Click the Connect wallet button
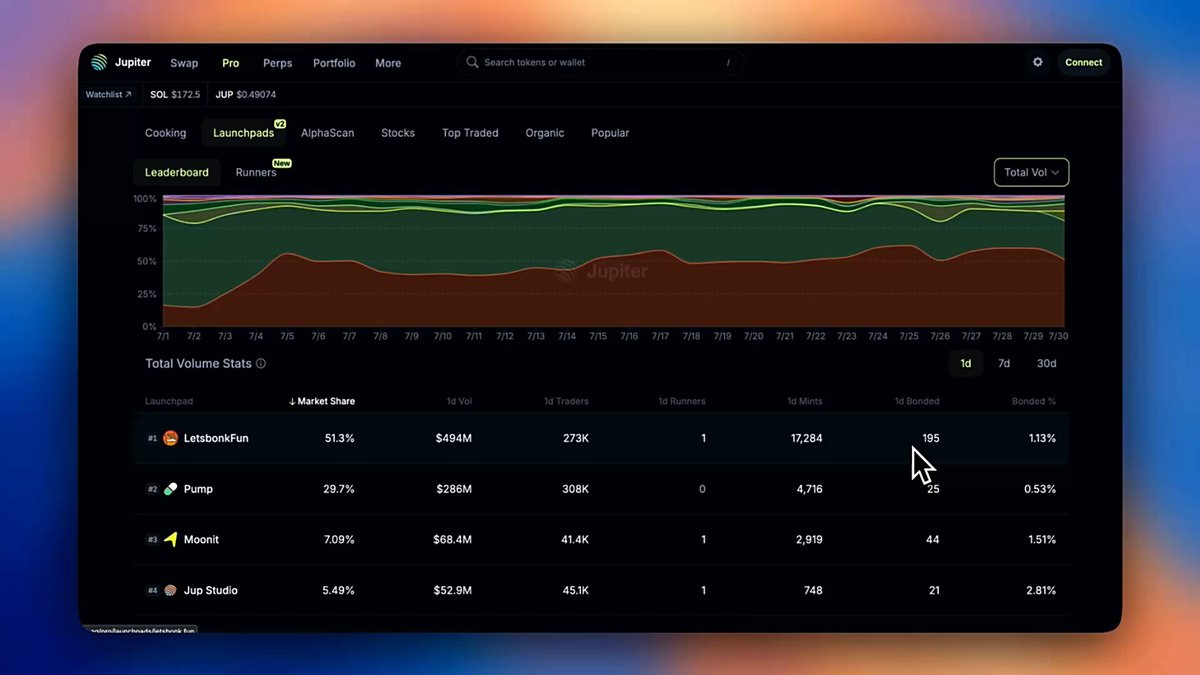Screen dimensions: 1200x675 (x=1084, y=62)
